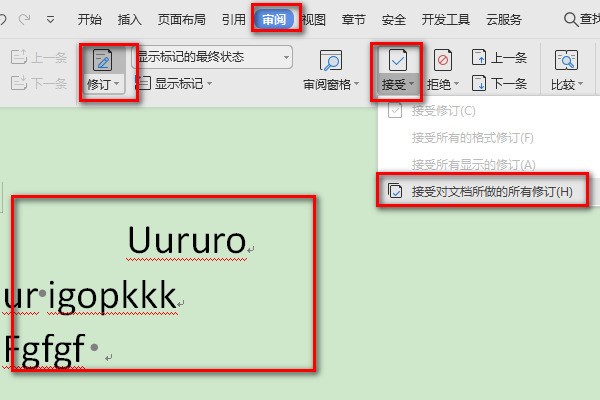Select 接受对文档所做的所有修订(H) menu item
This screenshot has width=600, height=400.
491,191
